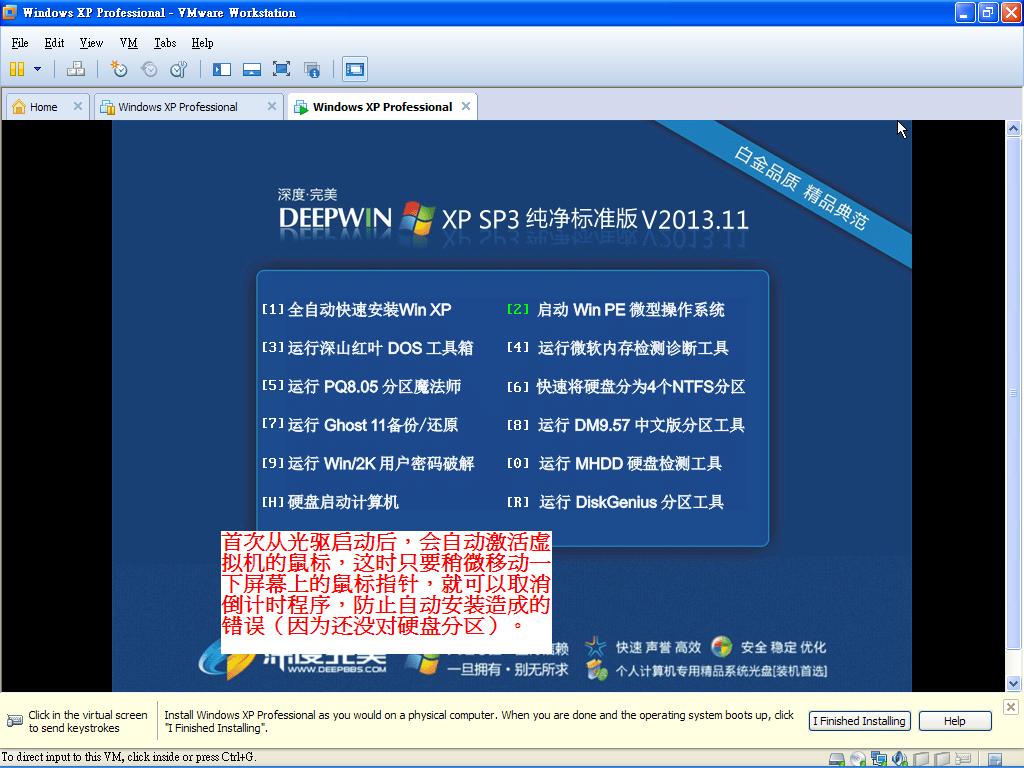
Task: Click the second greyed device status icon
Action: pyautogui.click(x=942, y=759)
